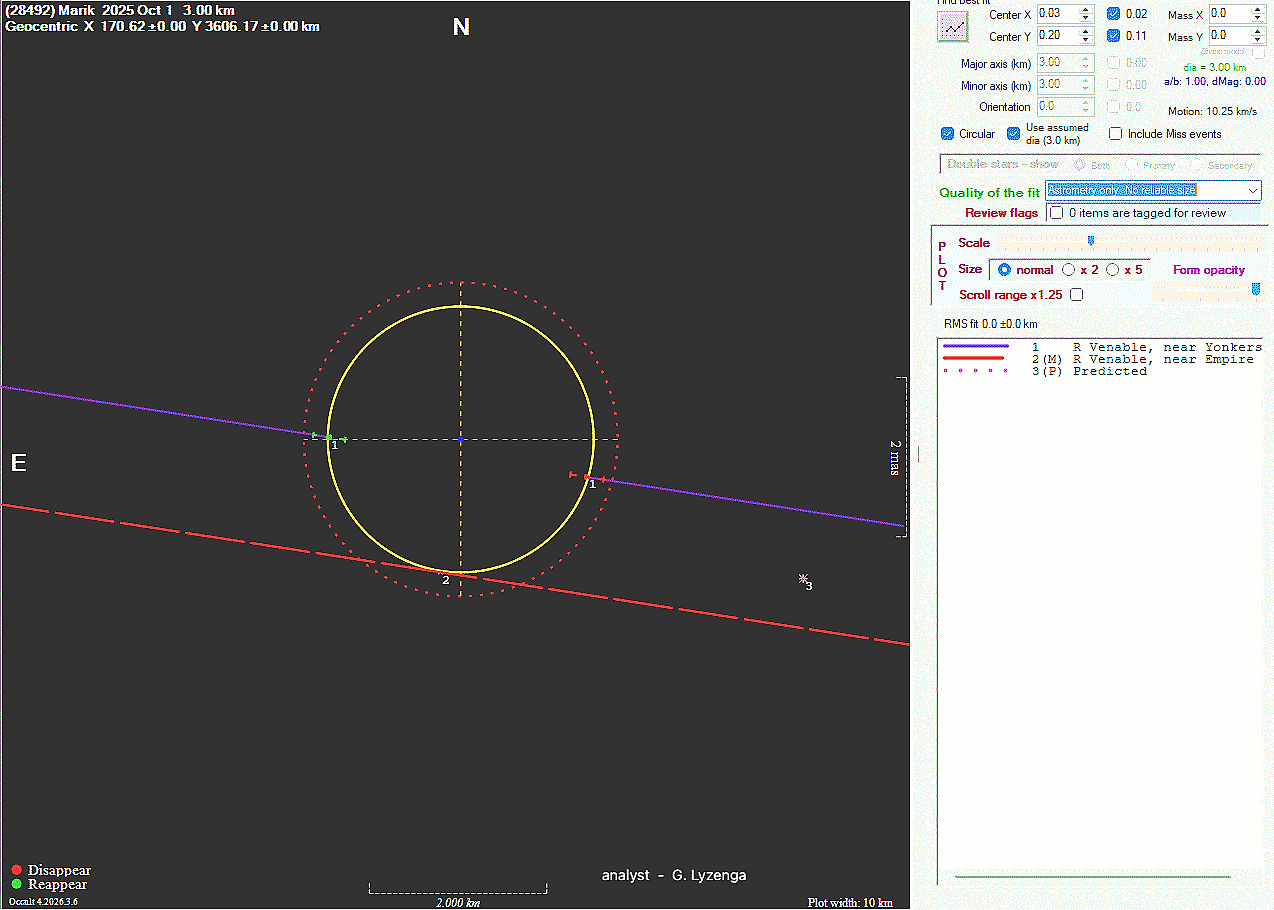Enable Scroll range x1.25 checkbox
The image size is (1274, 910).
1076,295
